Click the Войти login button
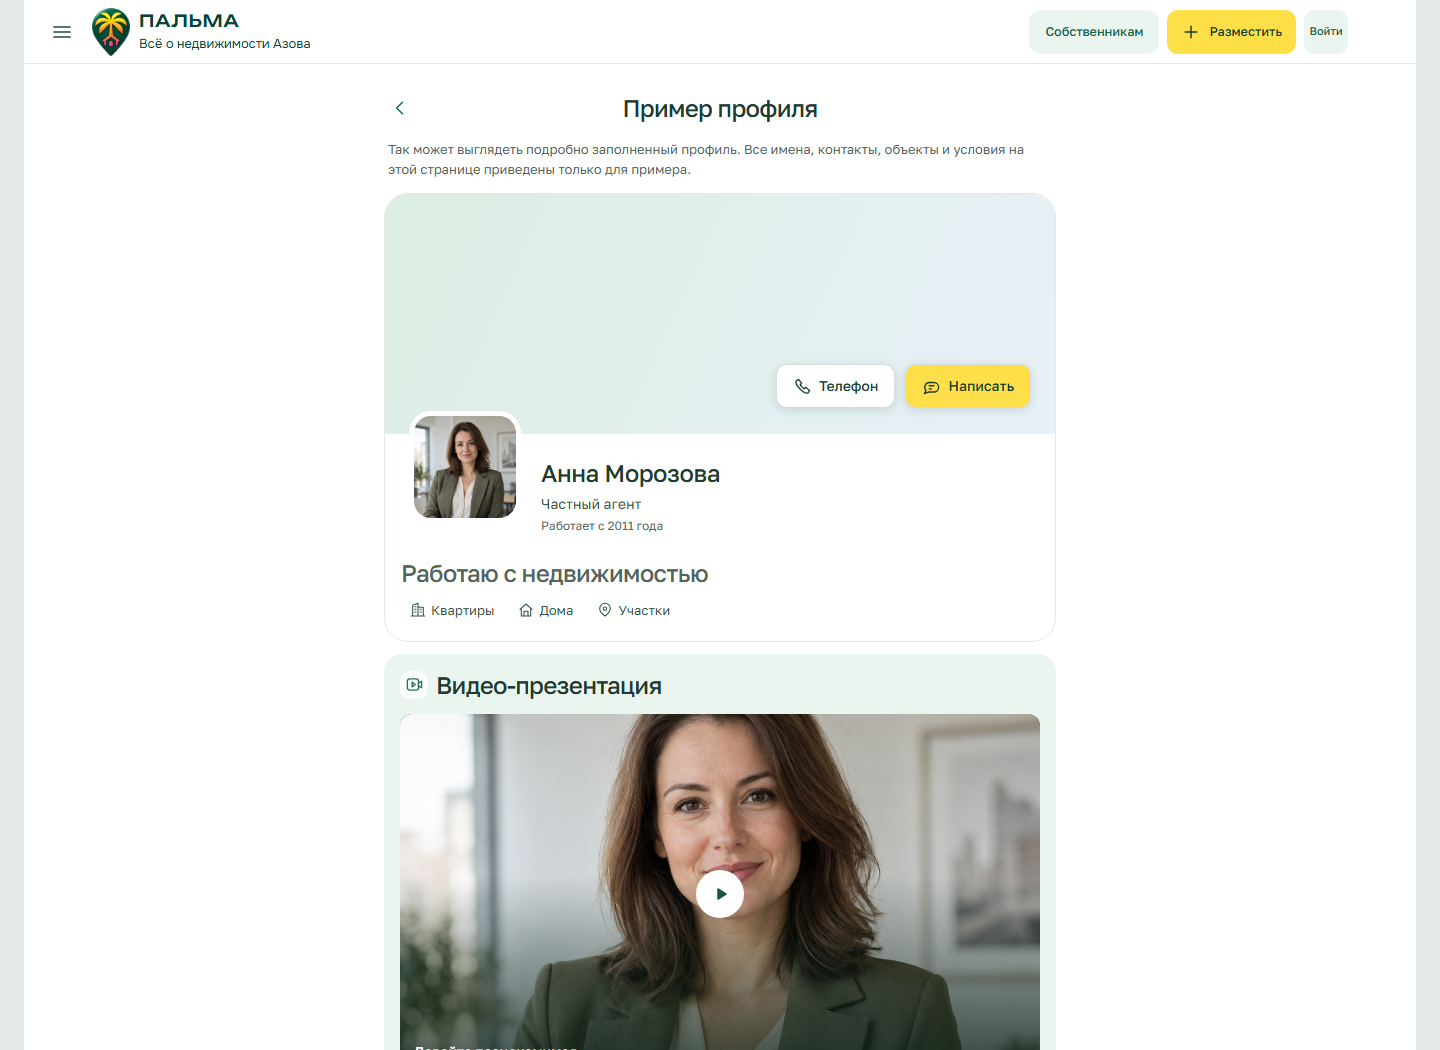The image size is (1440, 1050). [x=1326, y=32]
